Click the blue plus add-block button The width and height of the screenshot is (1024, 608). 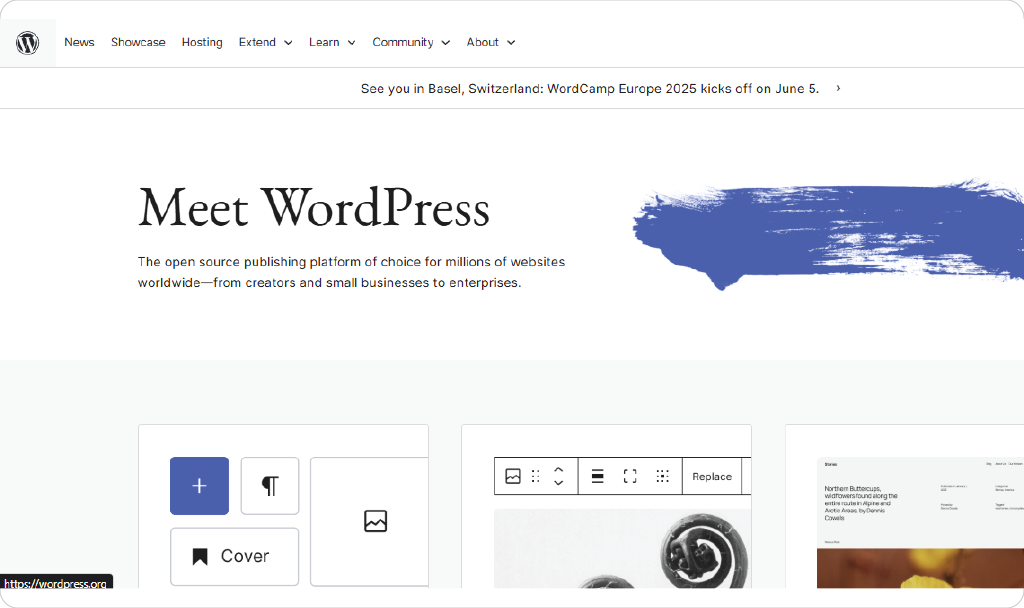coord(199,486)
